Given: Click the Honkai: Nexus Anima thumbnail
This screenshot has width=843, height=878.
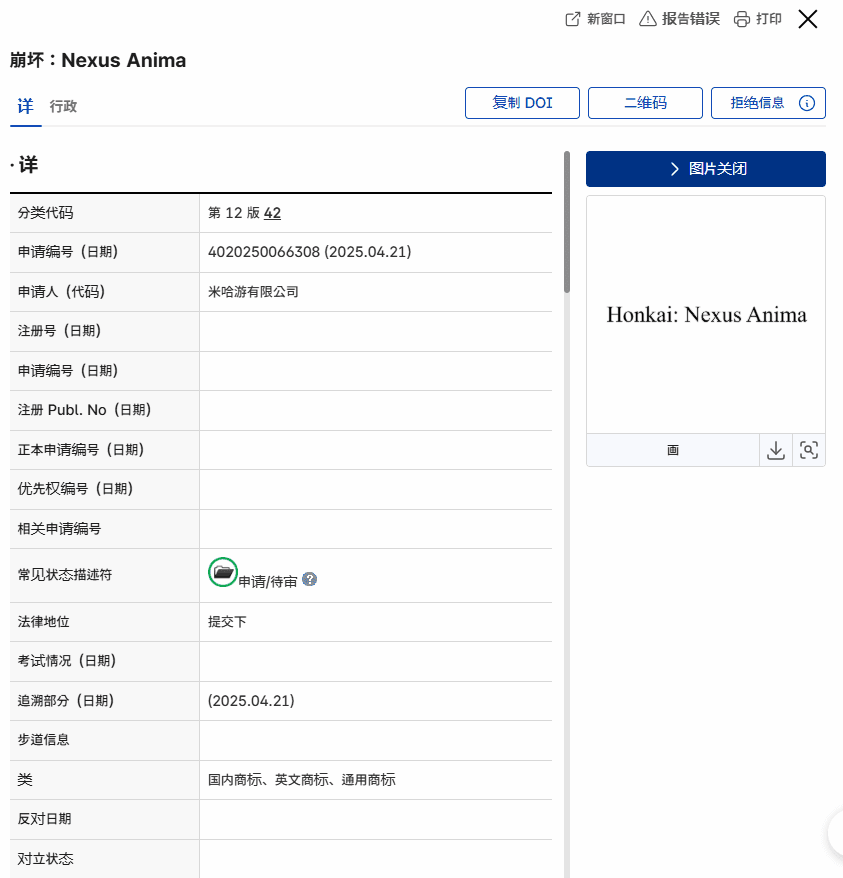Looking at the screenshot, I should (x=705, y=315).
